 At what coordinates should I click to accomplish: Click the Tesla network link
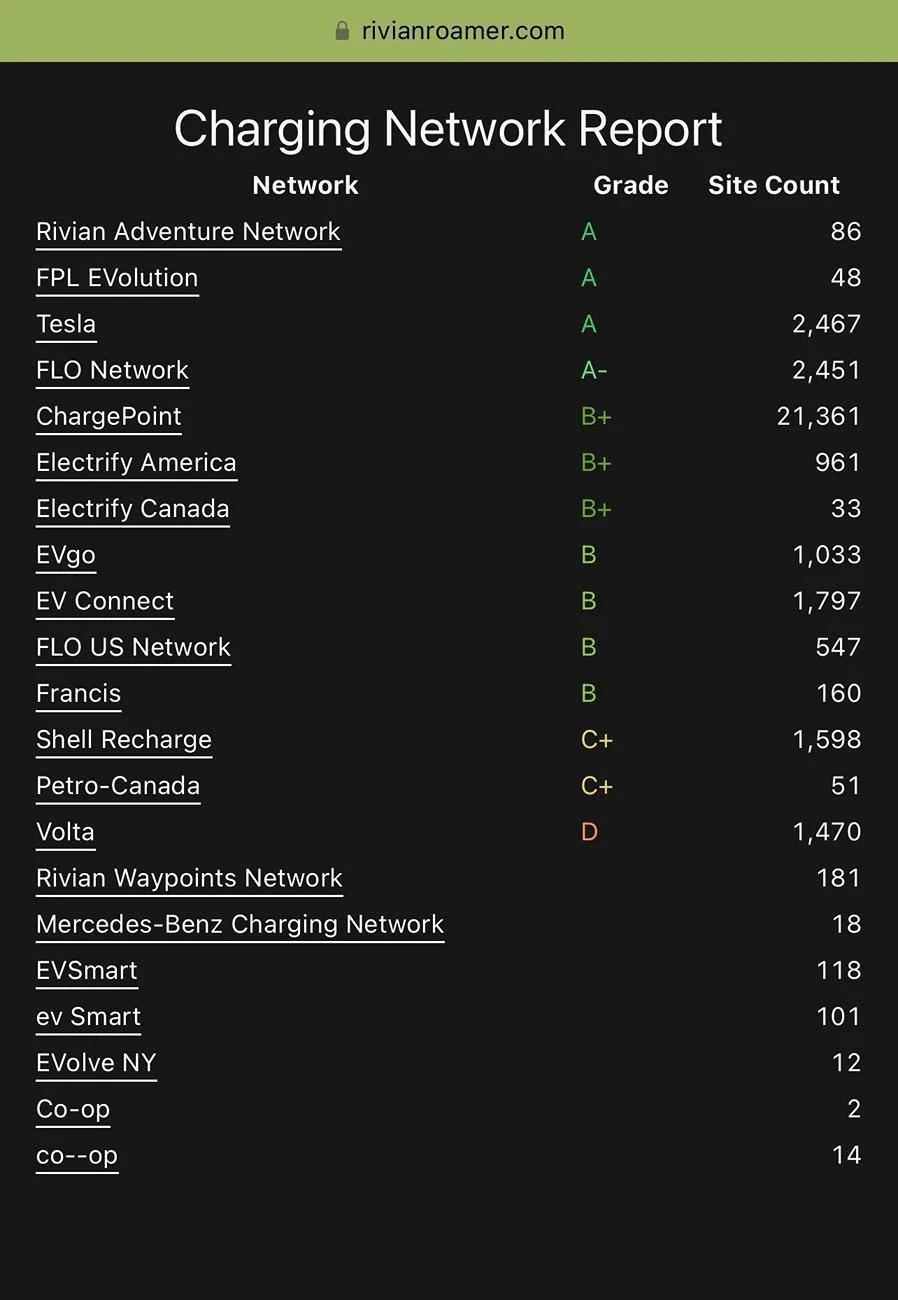coord(66,324)
